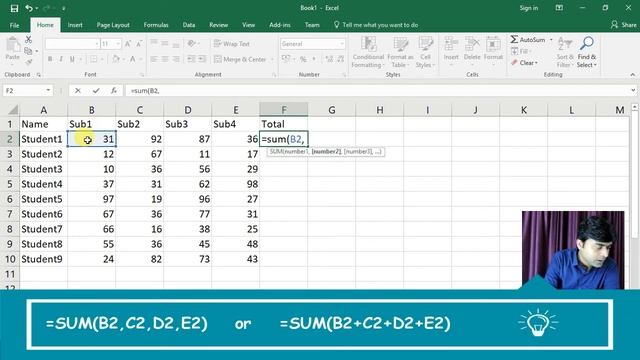Image resolution: width=640 pixels, height=360 pixels.
Task: Click the Decrease Indent icon
Action: click(x=191, y=59)
